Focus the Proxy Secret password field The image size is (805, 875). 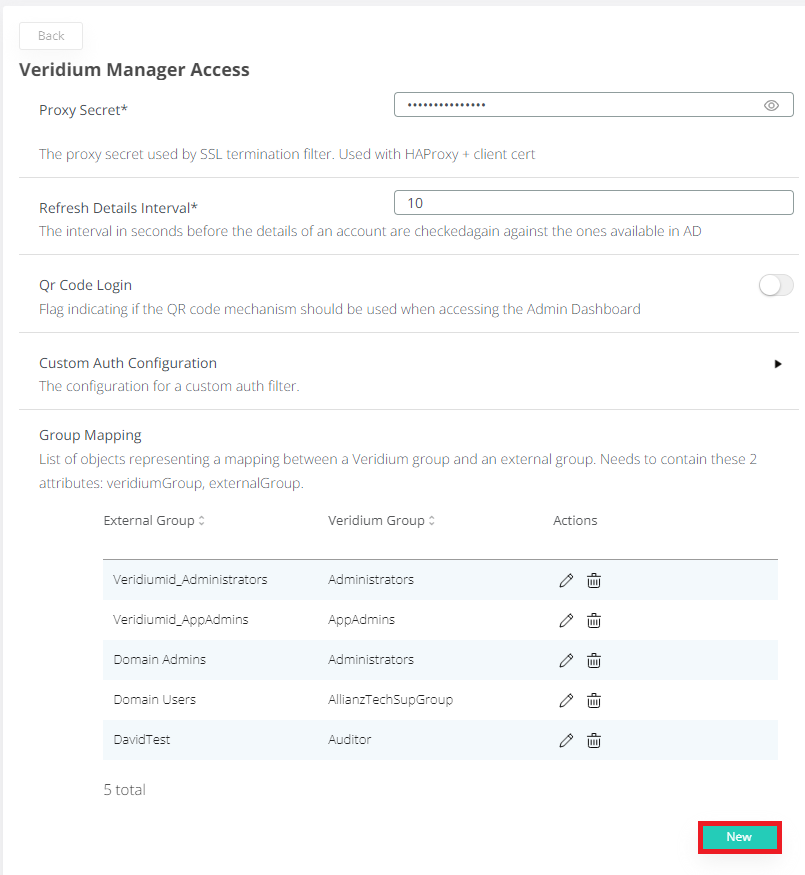point(575,105)
